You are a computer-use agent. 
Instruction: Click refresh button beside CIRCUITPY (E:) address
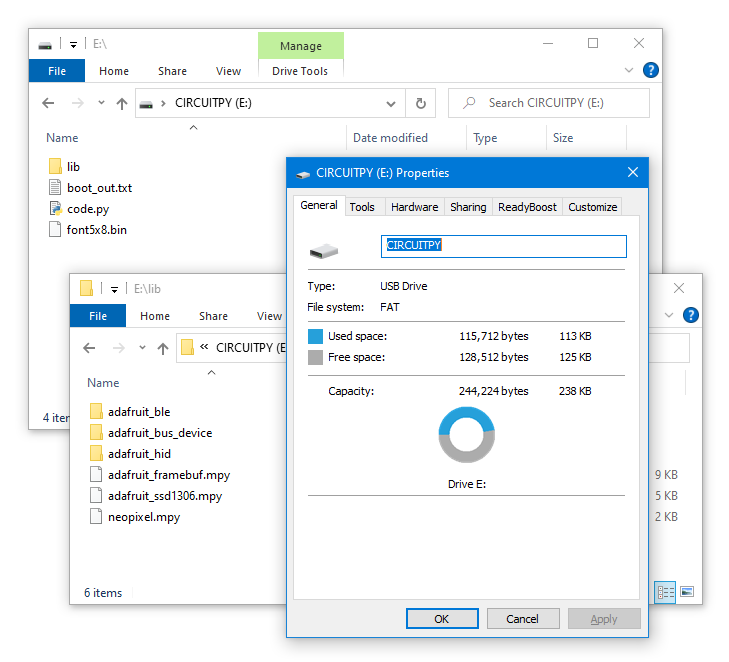click(421, 103)
